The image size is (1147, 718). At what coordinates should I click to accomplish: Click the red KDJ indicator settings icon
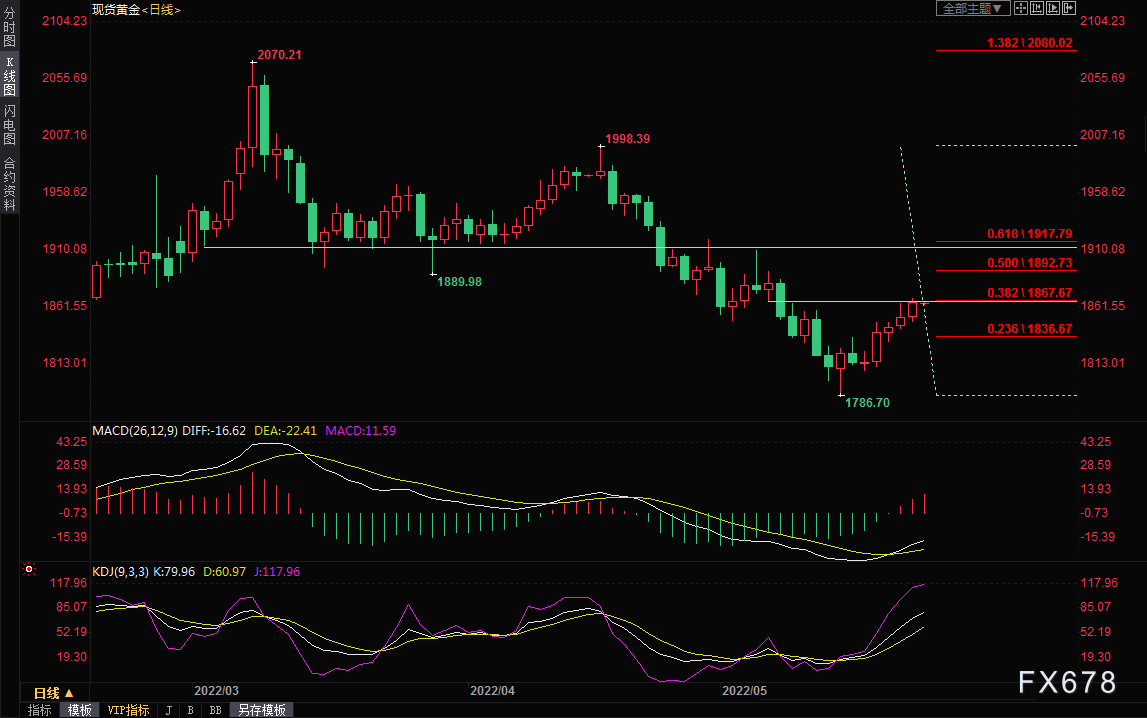pos(29,569)
